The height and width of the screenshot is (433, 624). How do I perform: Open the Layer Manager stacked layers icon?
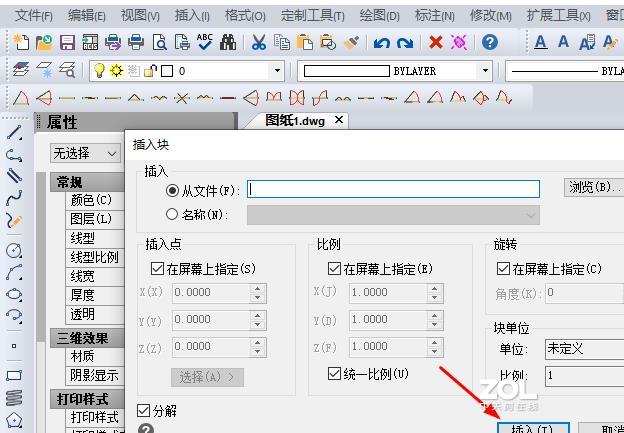pos(21,70)
